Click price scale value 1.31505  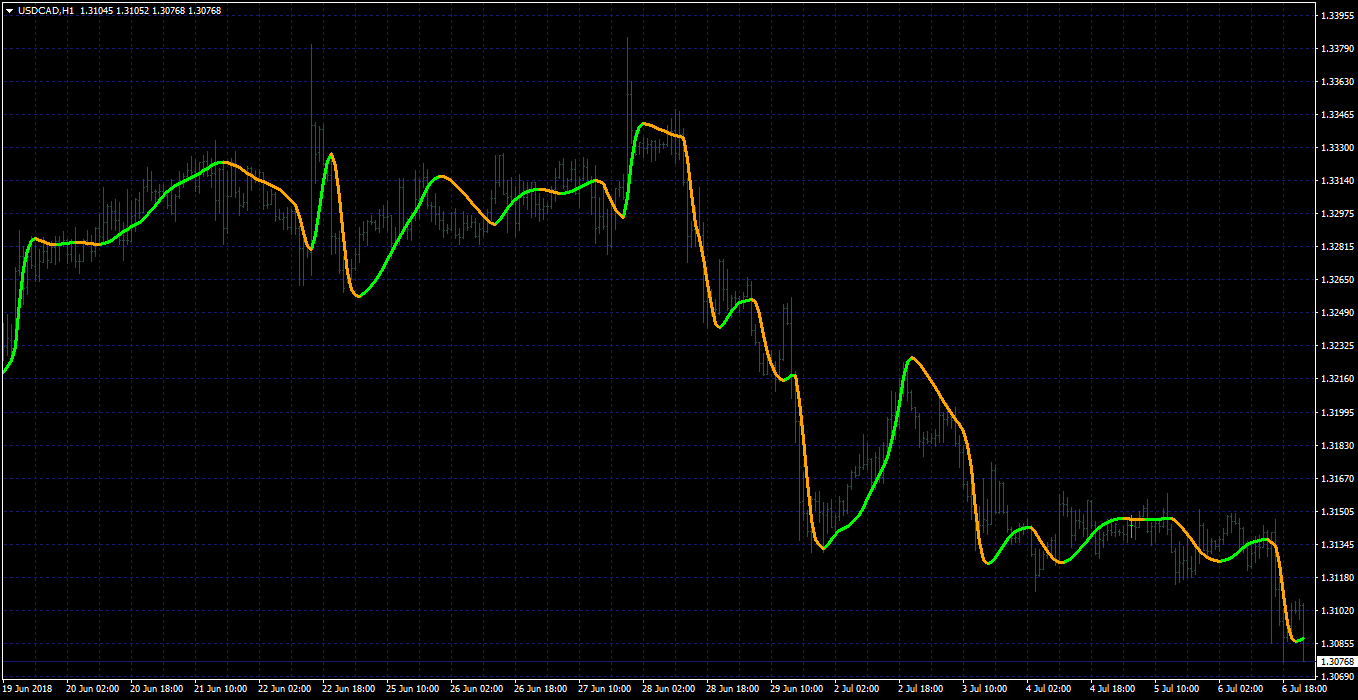click(x=1337, y=511)
